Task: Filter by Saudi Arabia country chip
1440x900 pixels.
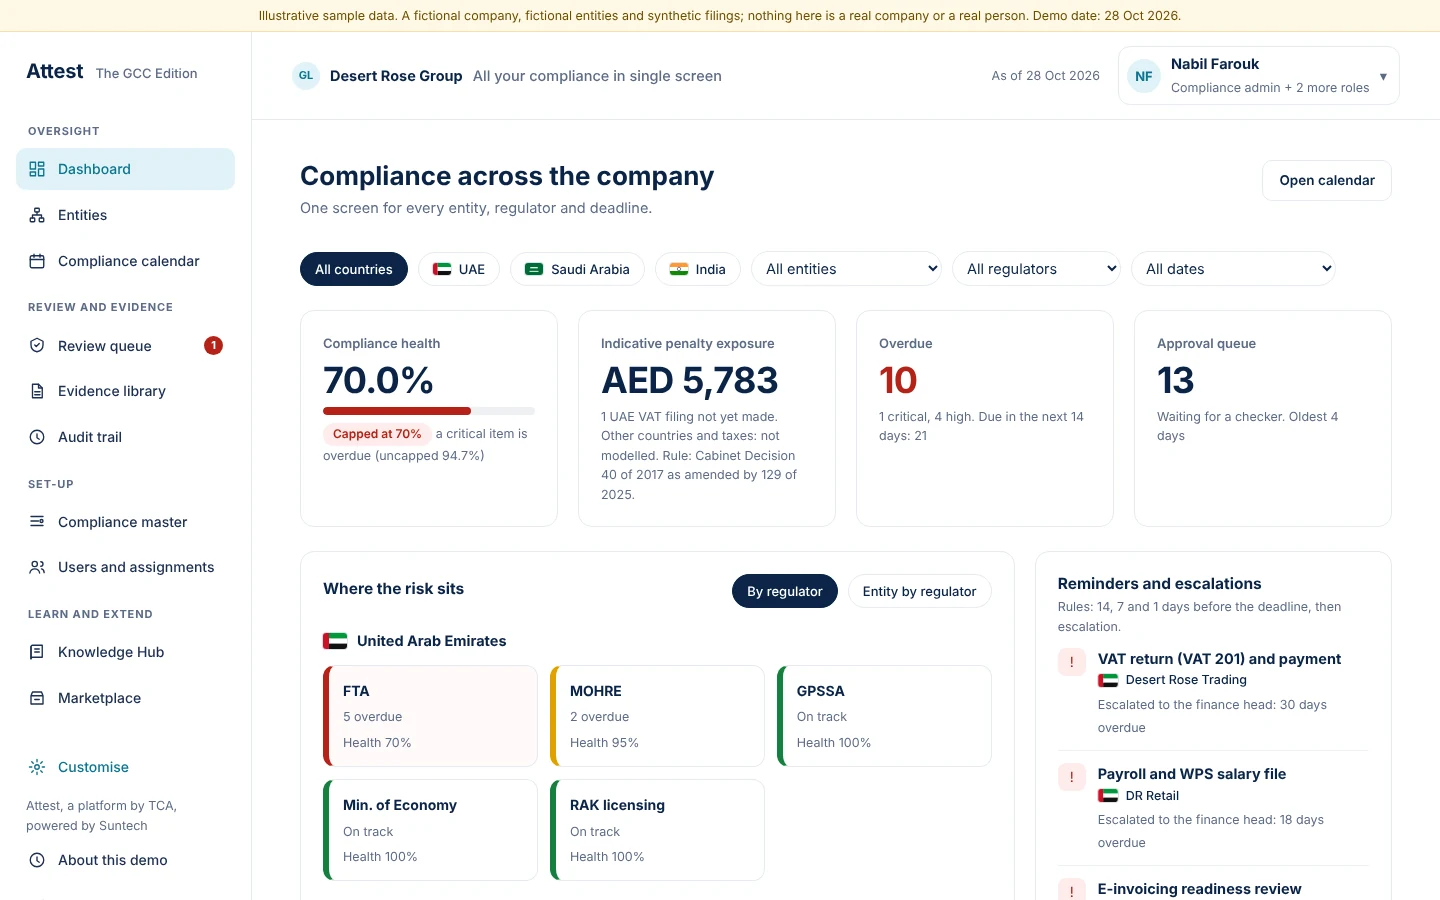Action: pos(578,269)
